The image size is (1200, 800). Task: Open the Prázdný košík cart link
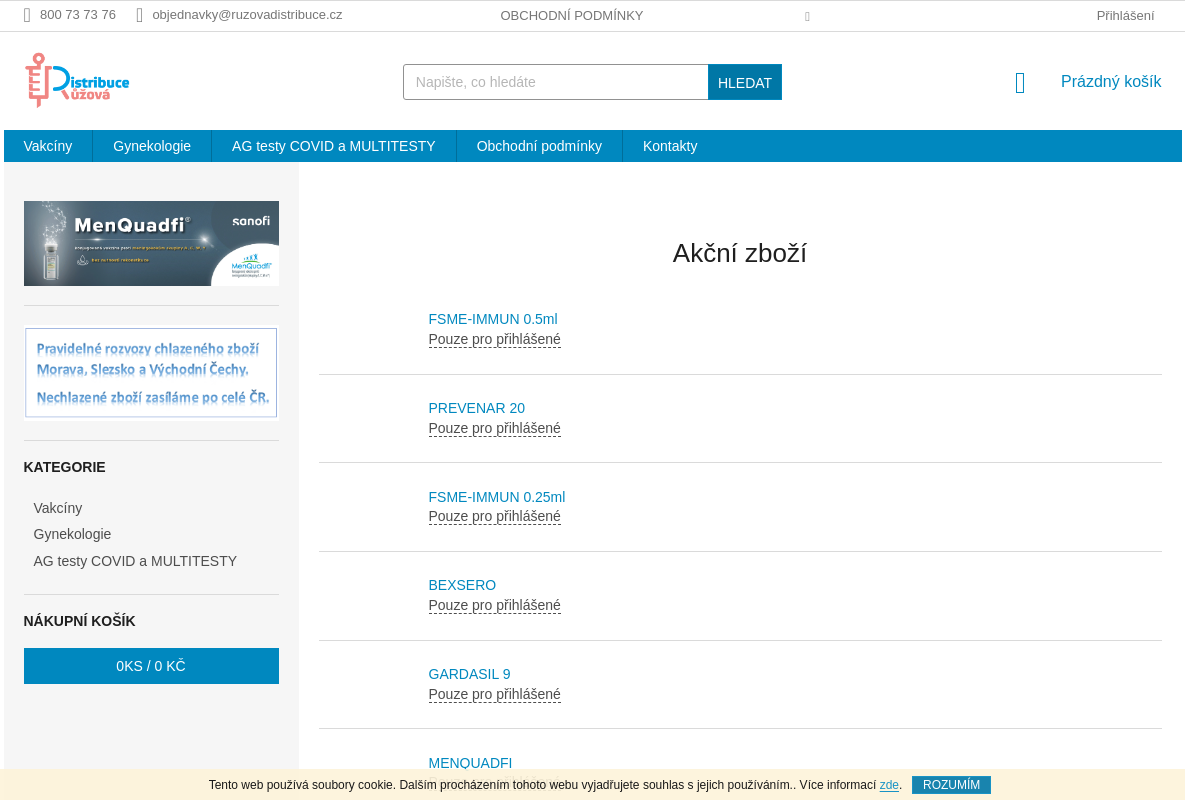coord(1111,82)
